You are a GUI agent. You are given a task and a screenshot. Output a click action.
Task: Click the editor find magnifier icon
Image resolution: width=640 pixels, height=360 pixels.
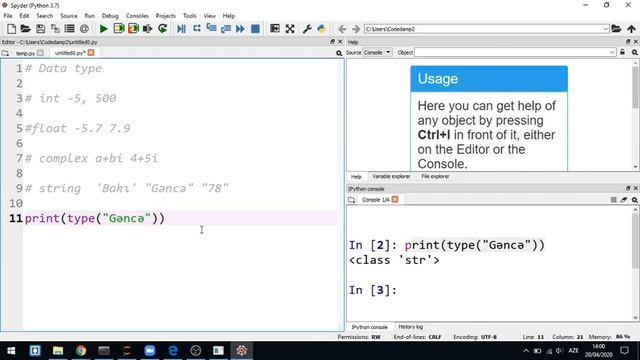click(339, 53)
